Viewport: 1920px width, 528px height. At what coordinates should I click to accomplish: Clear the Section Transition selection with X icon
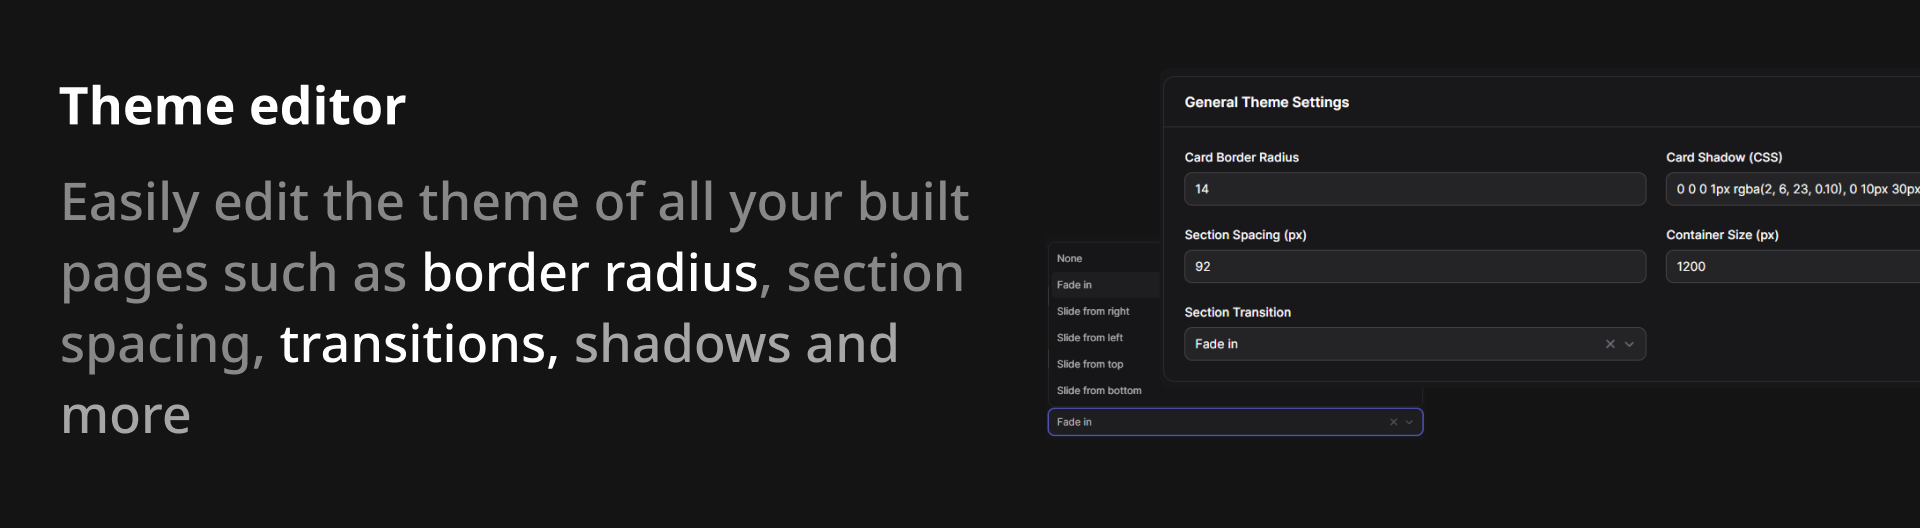(1610, 344)
